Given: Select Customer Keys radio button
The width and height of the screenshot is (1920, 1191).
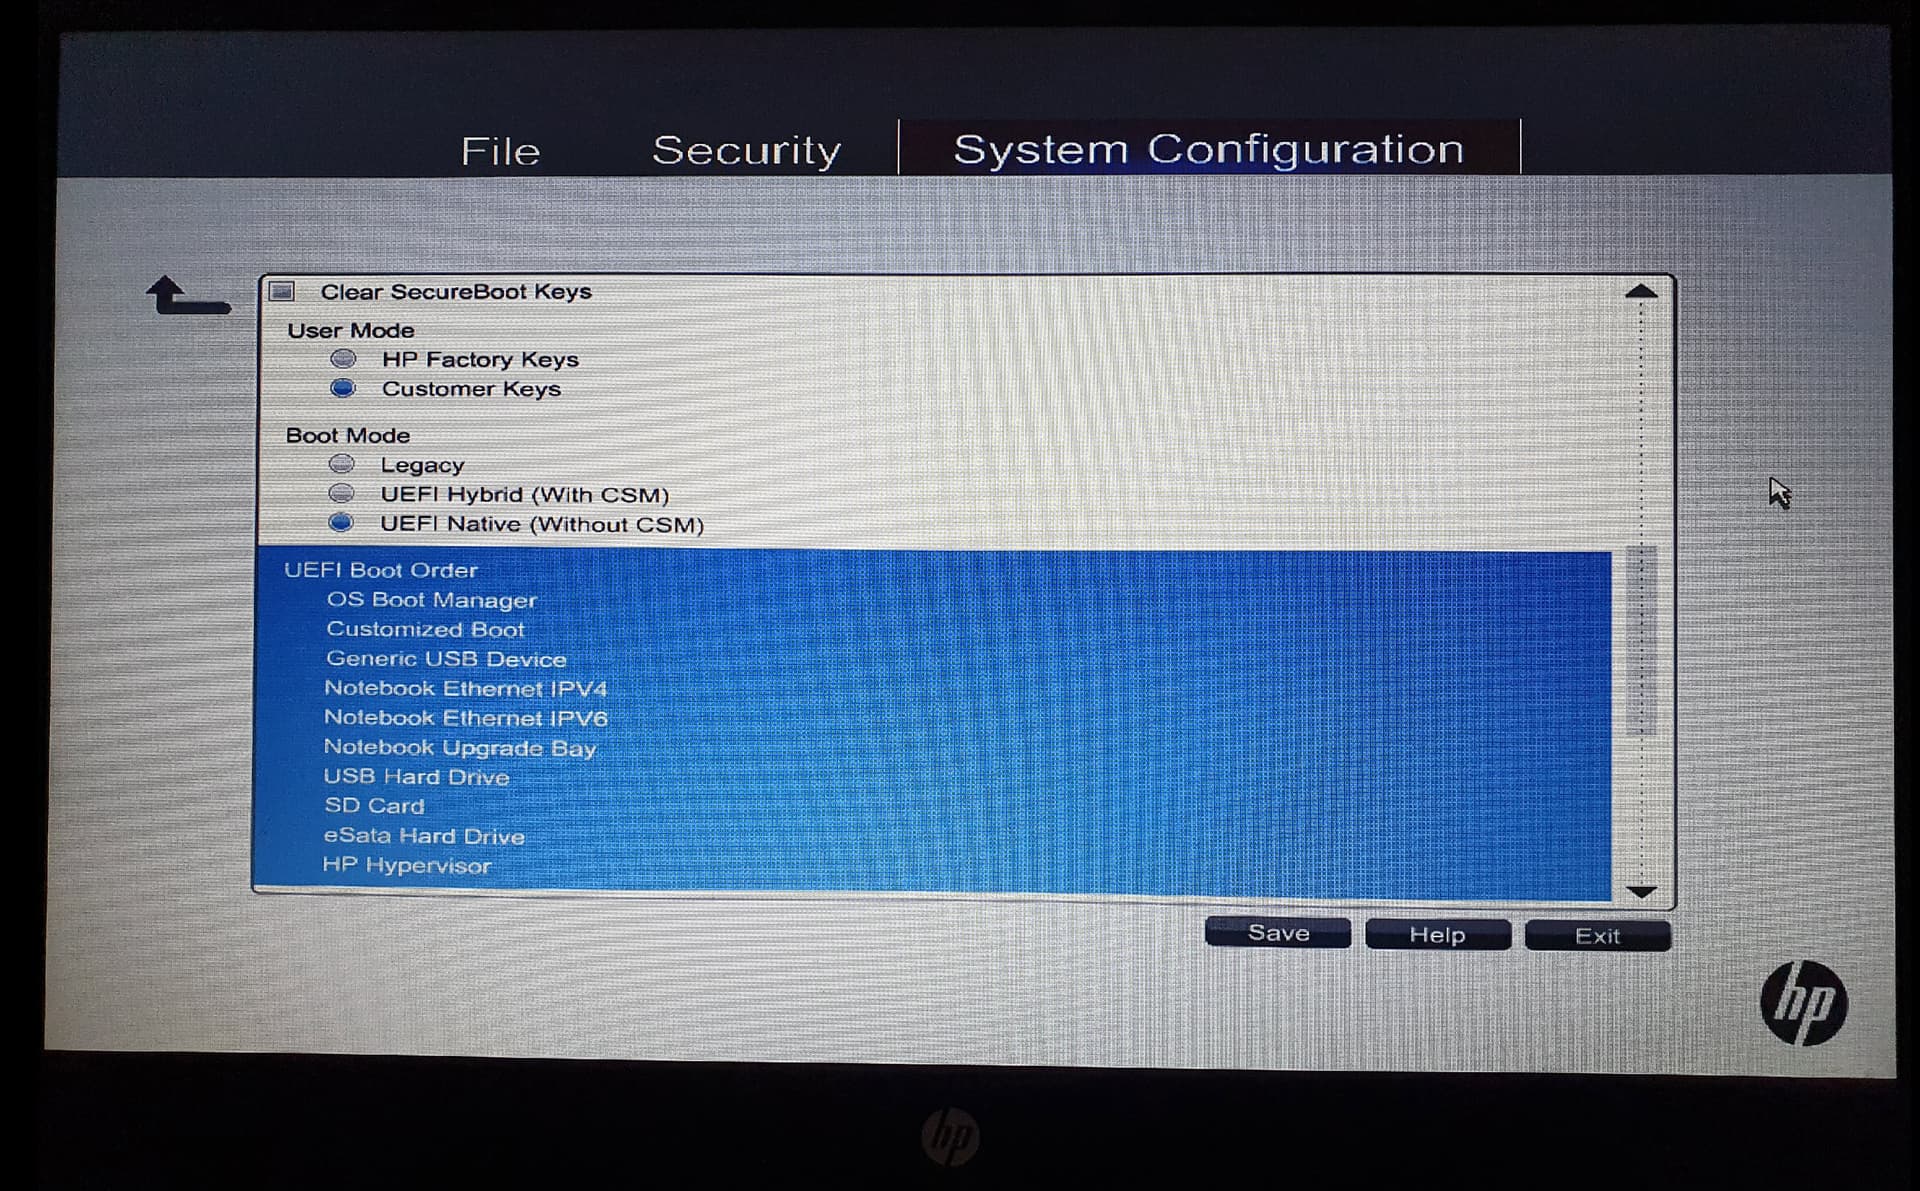Looking at the screenshot, I should [343, 388].
